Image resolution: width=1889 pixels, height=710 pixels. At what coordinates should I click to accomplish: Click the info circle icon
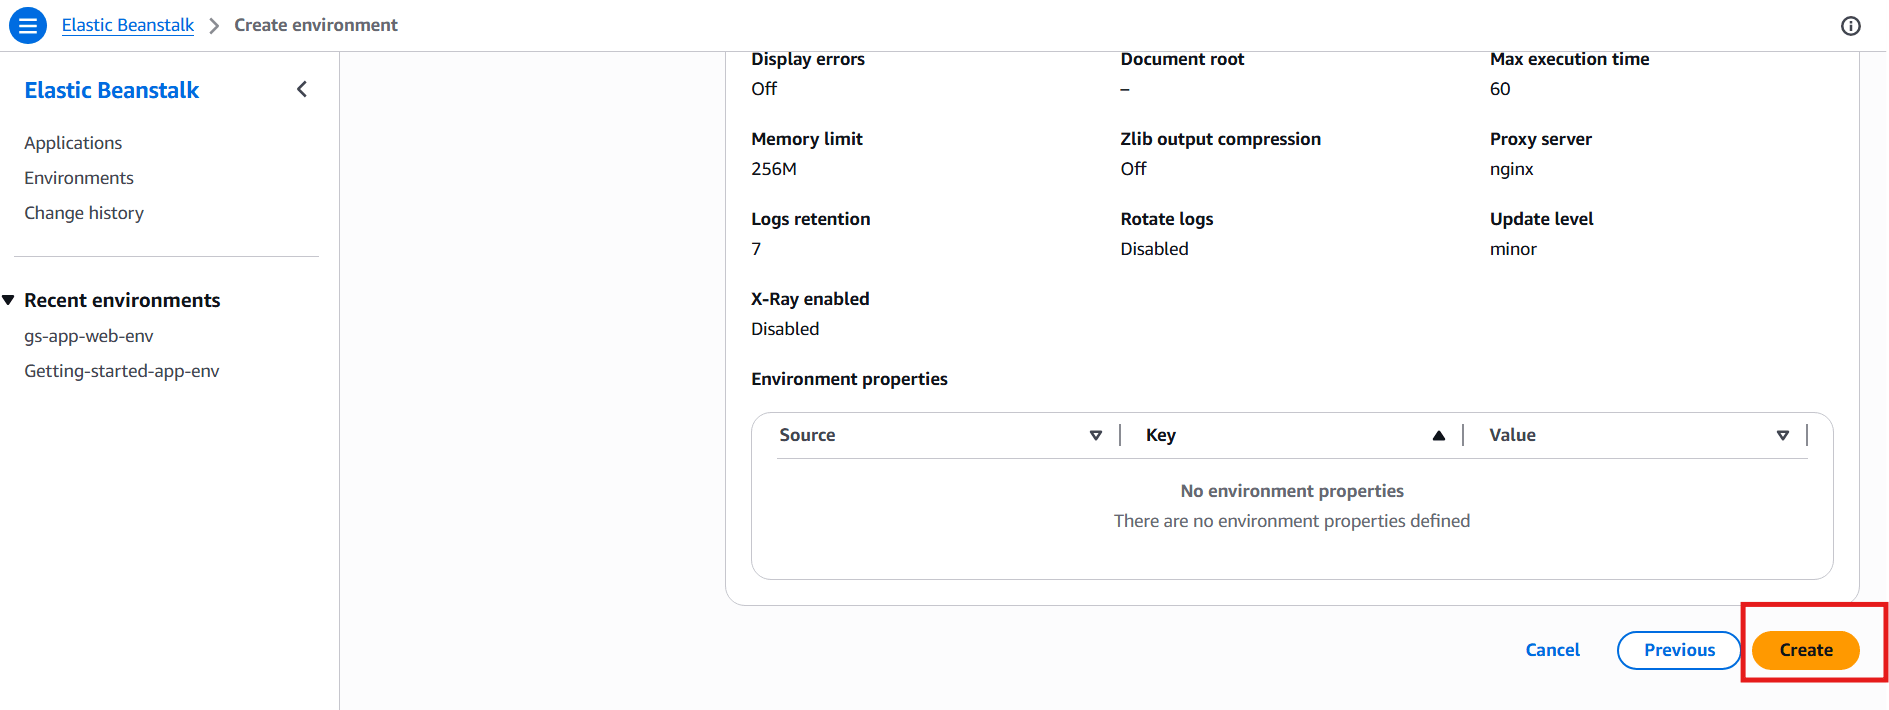click(x=1851, y=26)
